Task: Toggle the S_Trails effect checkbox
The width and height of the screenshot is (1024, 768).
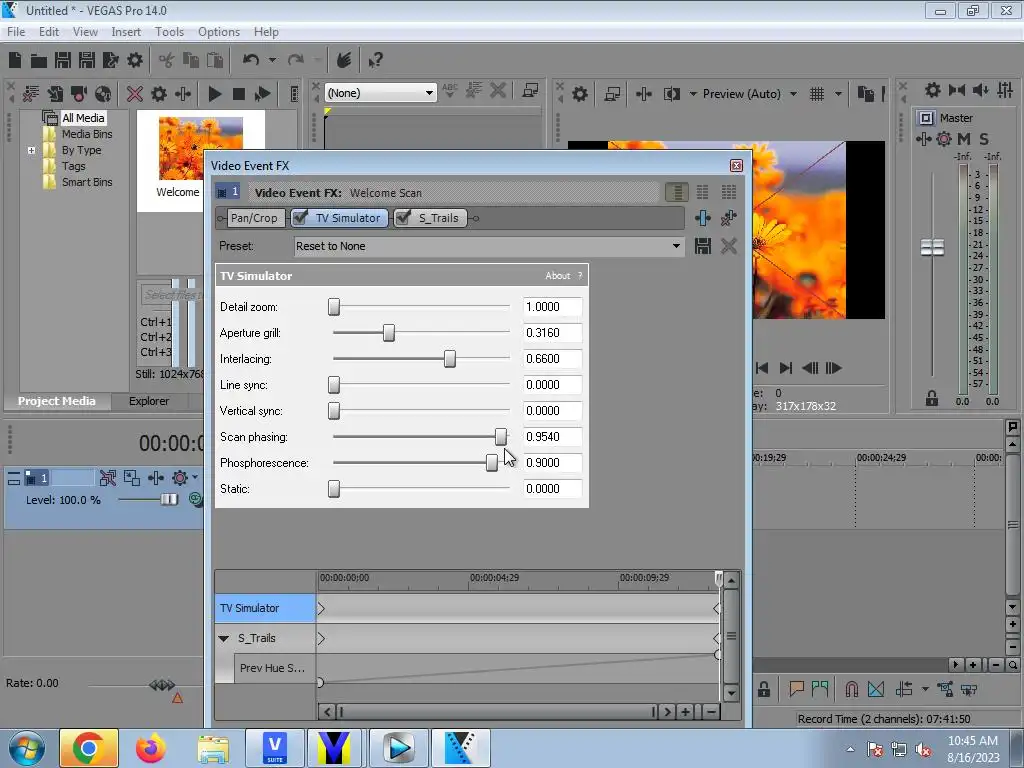Action: click(x=404, y=218)
